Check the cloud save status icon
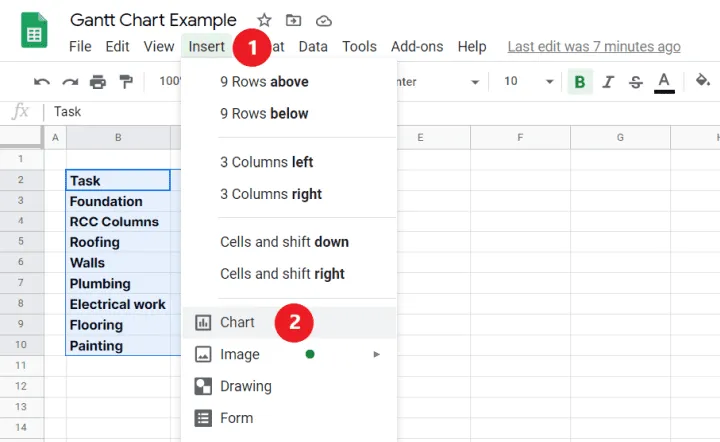This screenshot has height=442, width=720. click(x=324, y=21)
